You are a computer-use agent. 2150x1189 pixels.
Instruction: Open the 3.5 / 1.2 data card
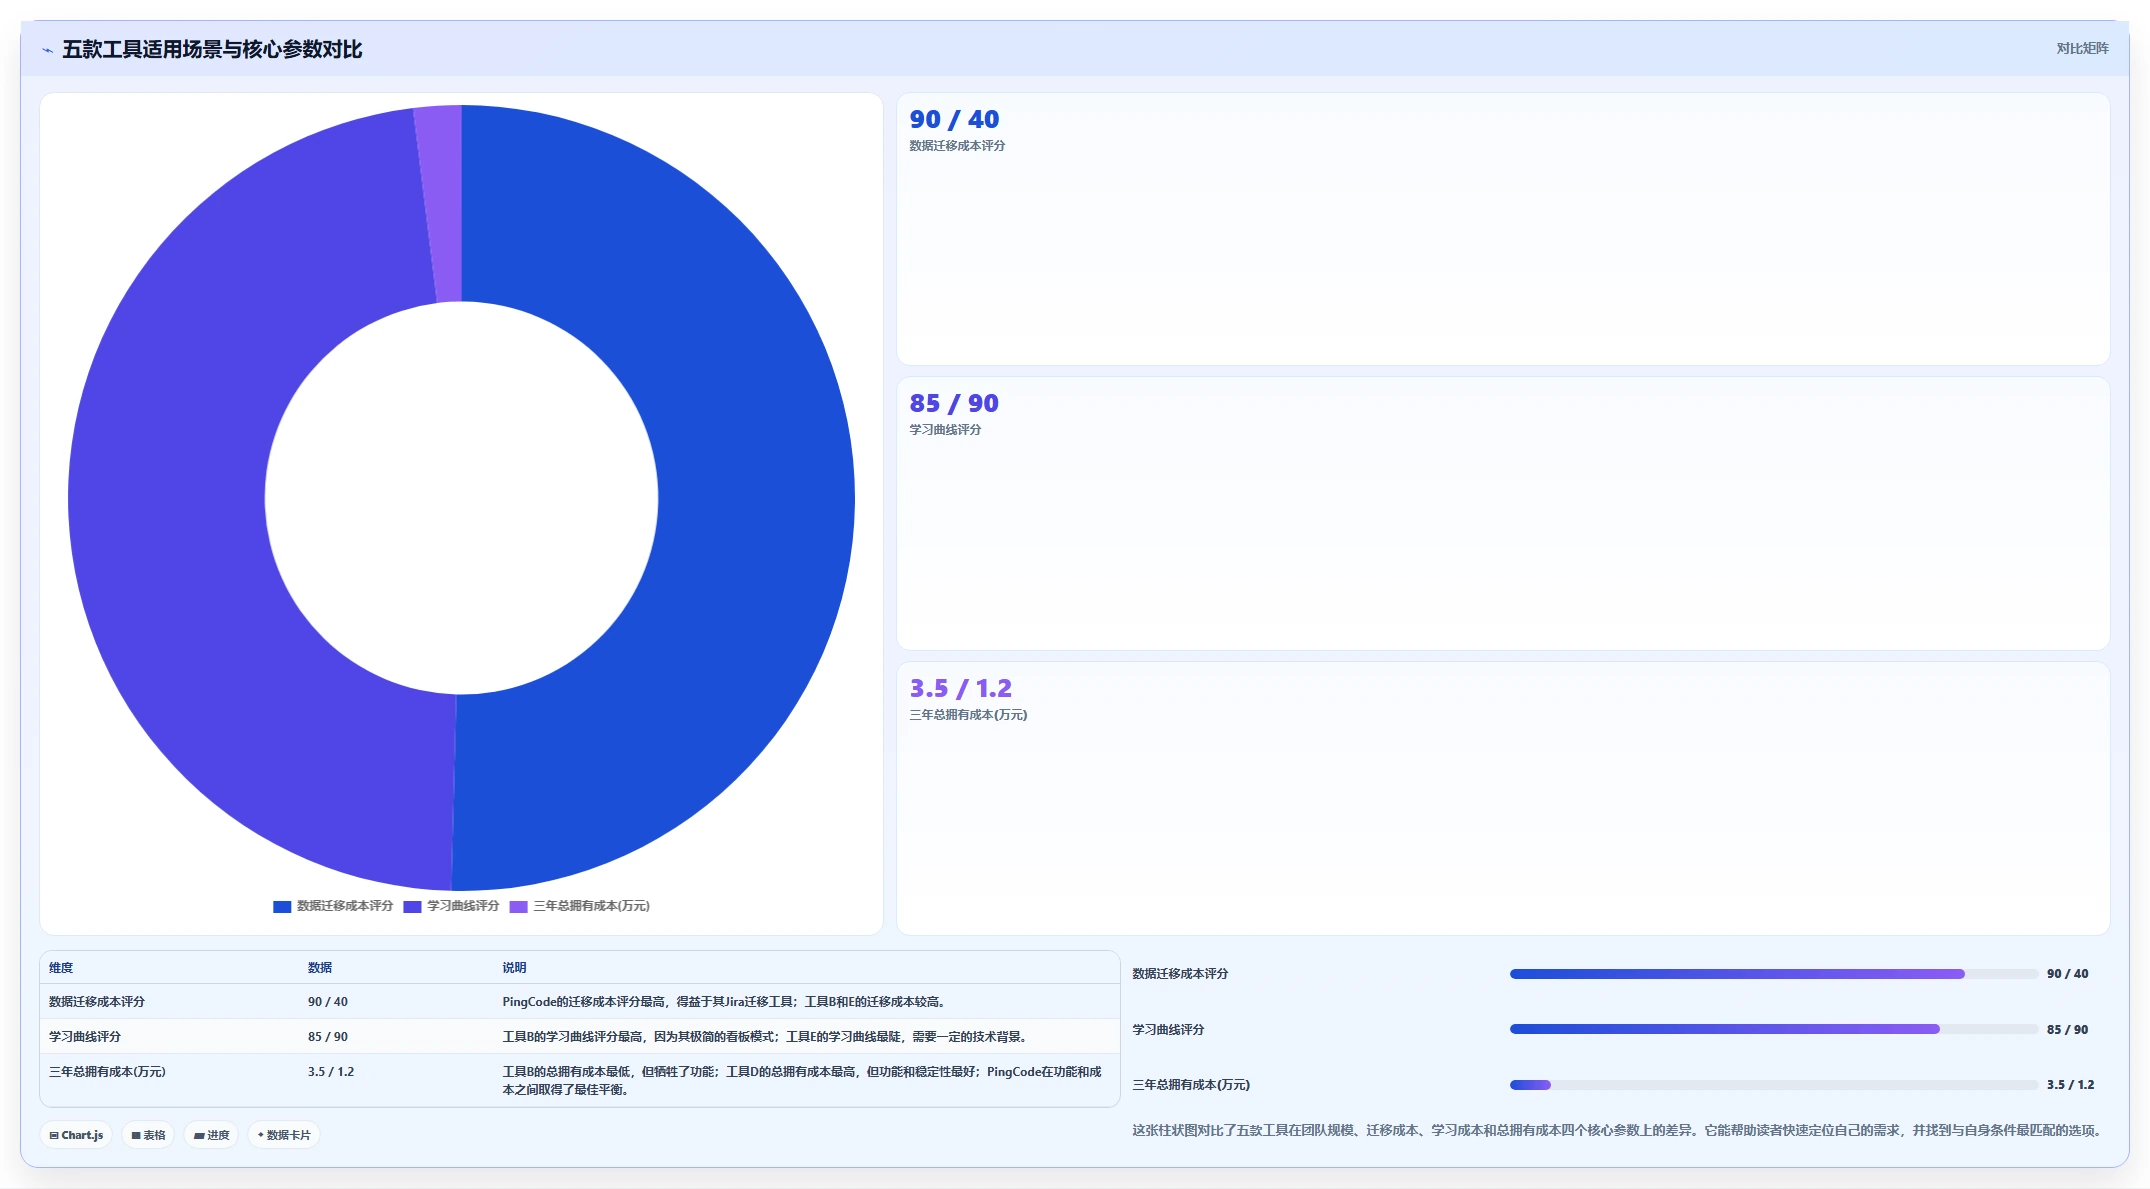click(1503, 798)
